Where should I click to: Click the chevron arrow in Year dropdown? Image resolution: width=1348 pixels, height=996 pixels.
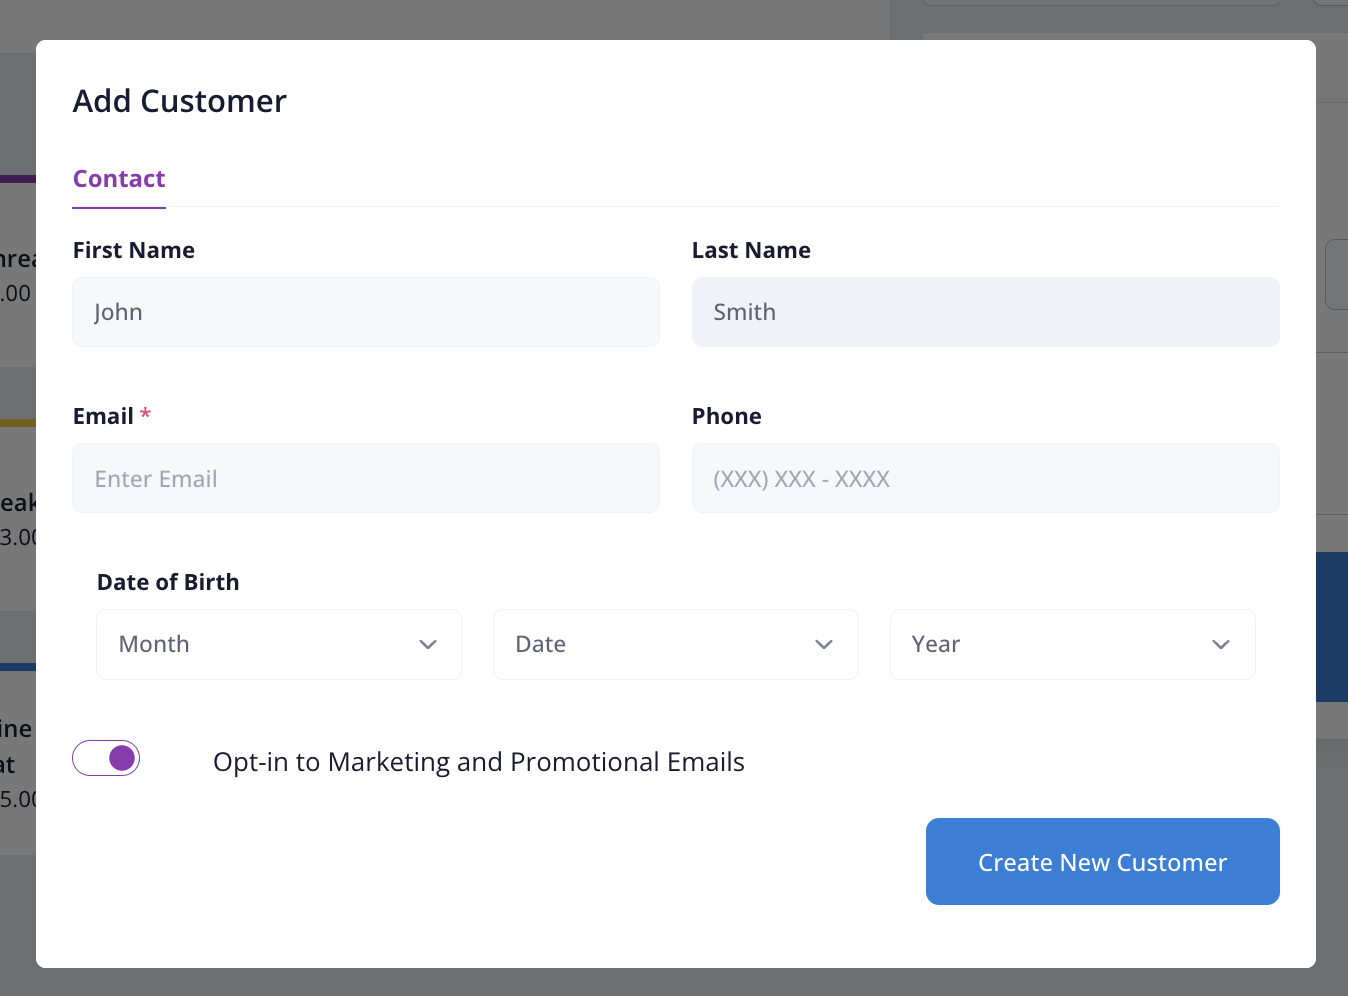(x=1220, y=645)
